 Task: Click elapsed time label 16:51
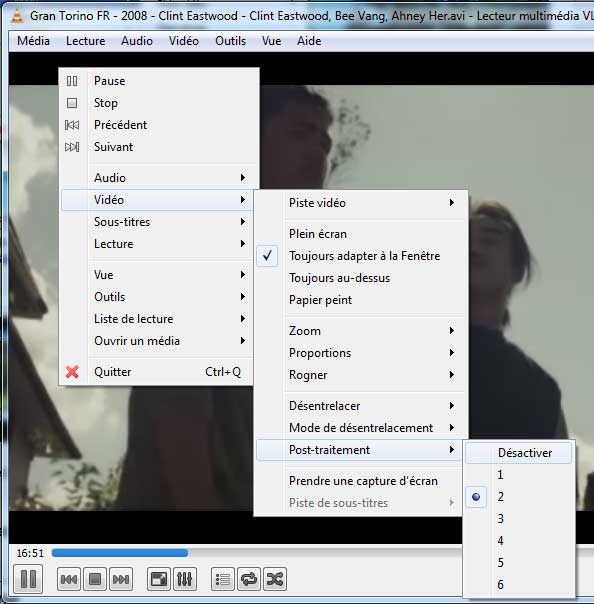coord(30,554)
